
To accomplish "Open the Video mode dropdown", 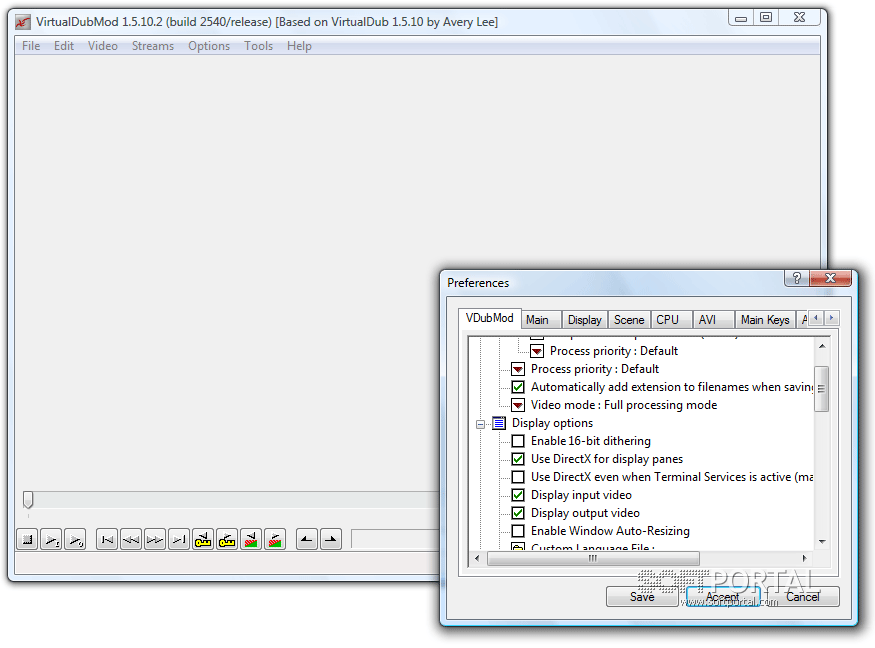I will pos(518,405).
